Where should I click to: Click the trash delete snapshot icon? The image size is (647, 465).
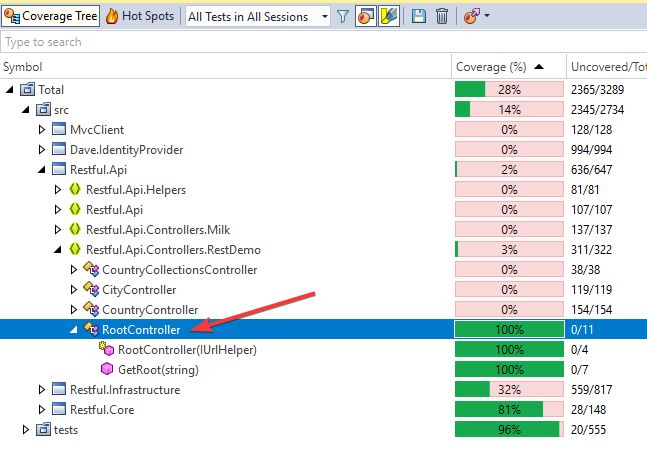click(x=442, y=17)
